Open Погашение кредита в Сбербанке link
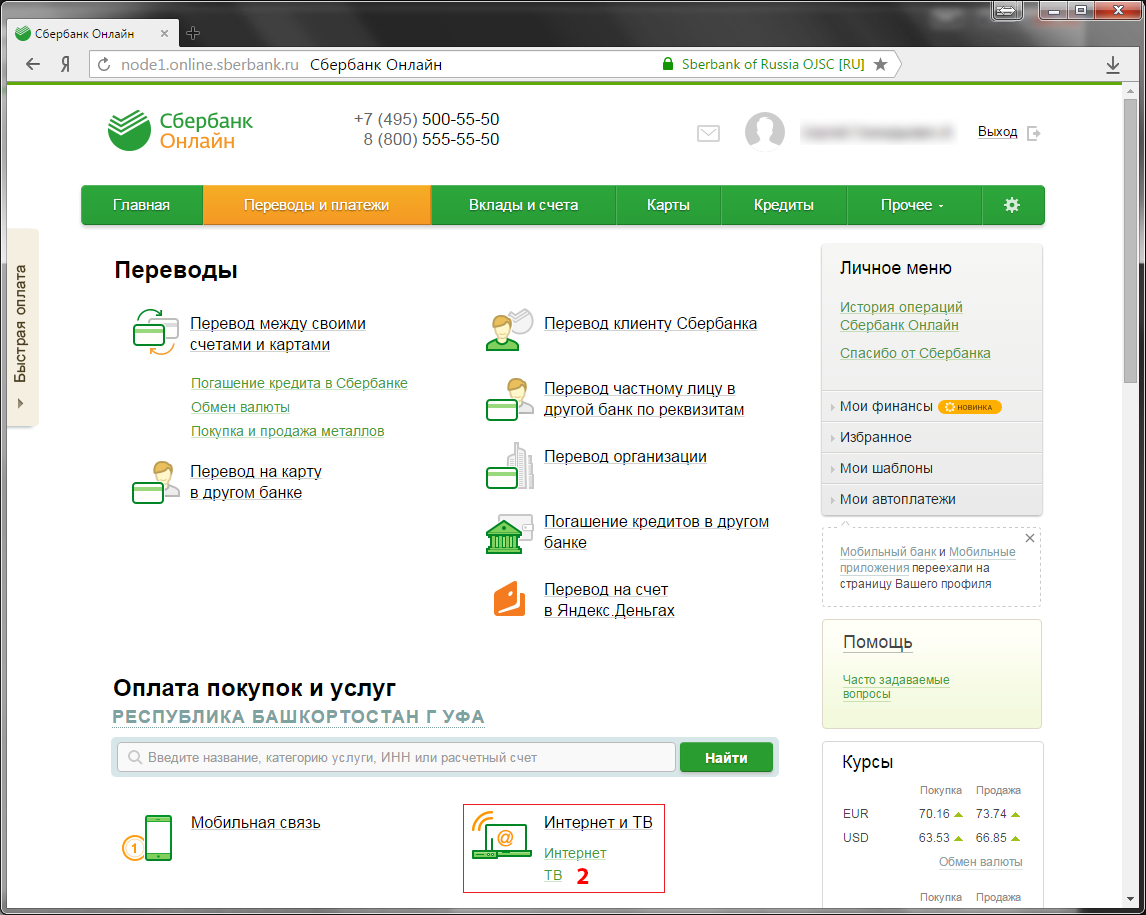 point(299,383)
